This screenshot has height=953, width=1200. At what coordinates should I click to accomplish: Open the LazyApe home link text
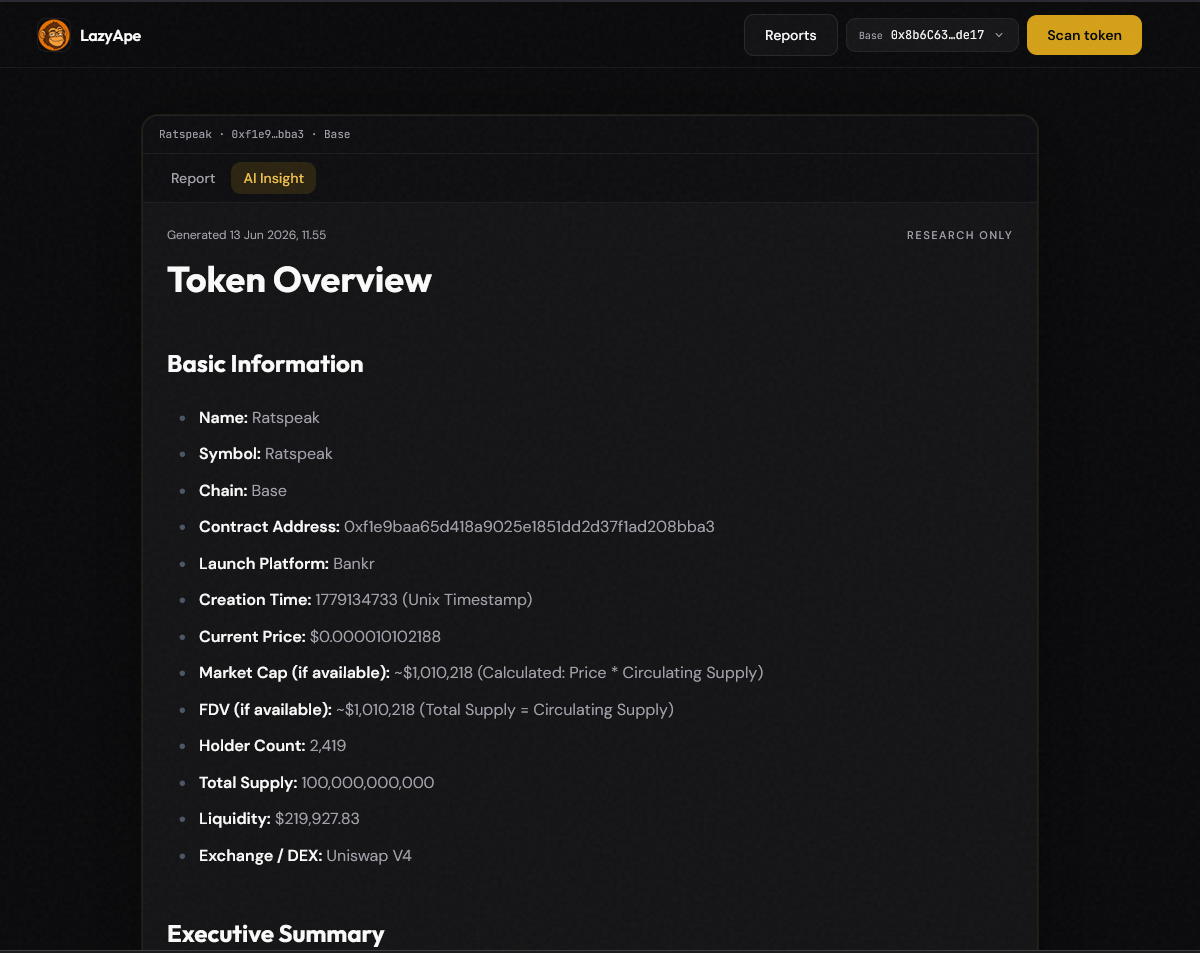[110, 36]
